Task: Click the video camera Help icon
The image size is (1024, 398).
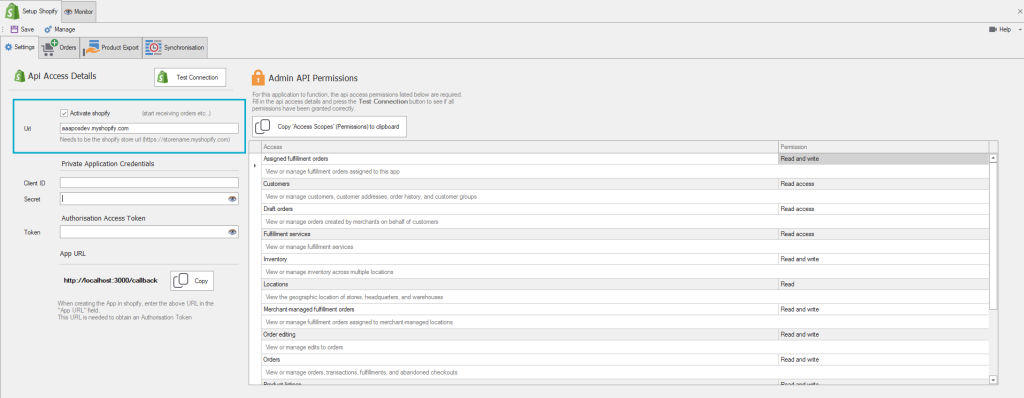Action: pos(993,29)
